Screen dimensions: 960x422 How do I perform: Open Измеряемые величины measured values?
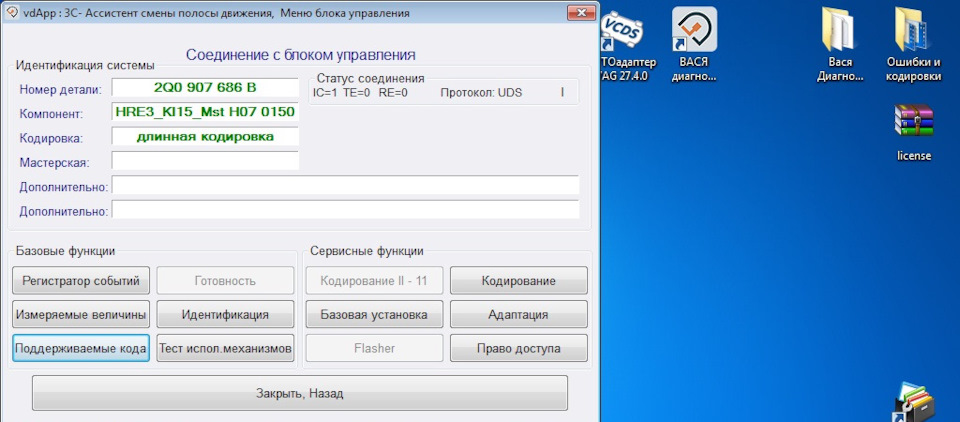(x=81, y=315)
